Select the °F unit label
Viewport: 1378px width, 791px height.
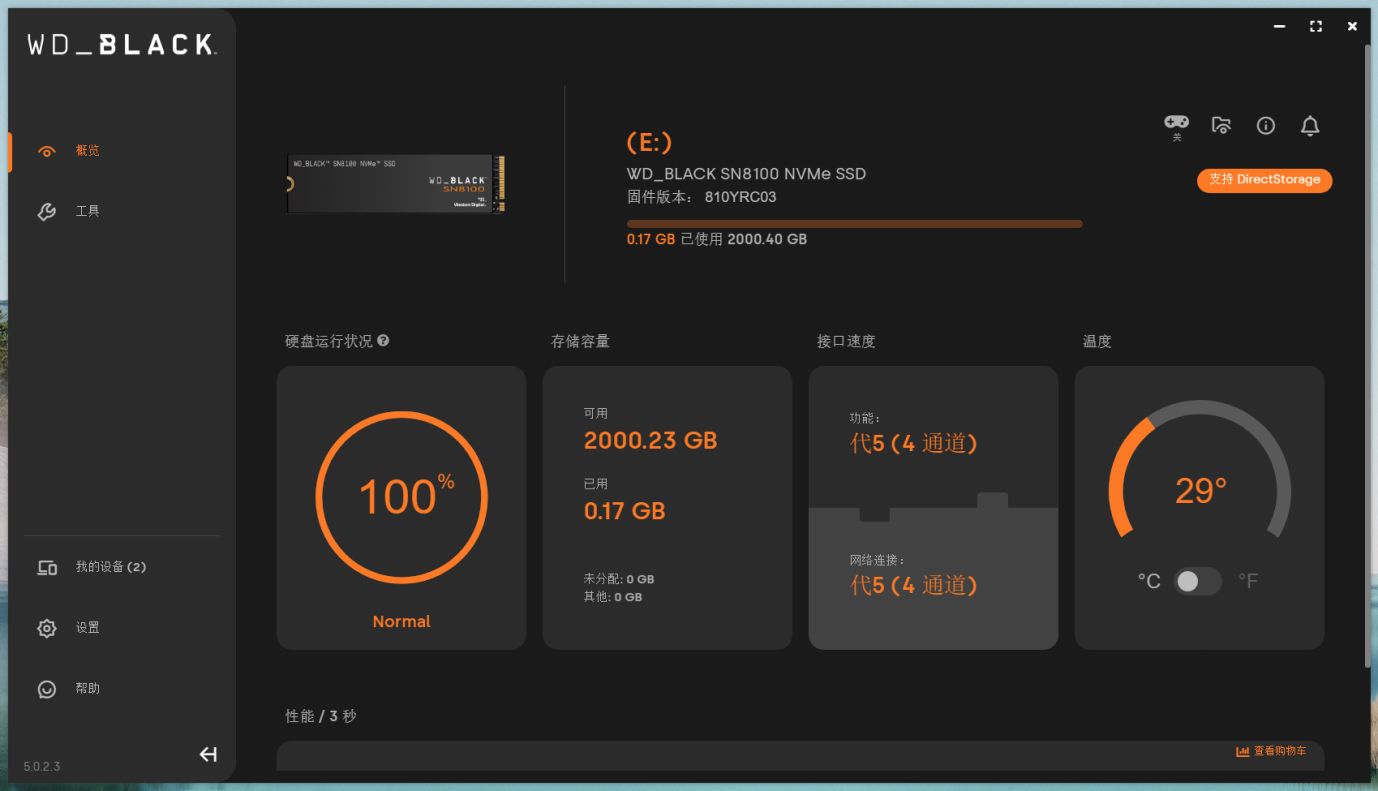1248,581
